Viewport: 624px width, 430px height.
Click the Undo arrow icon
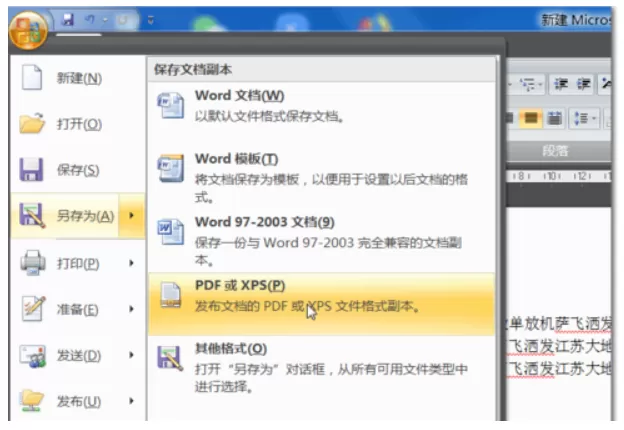click(90, 19)
